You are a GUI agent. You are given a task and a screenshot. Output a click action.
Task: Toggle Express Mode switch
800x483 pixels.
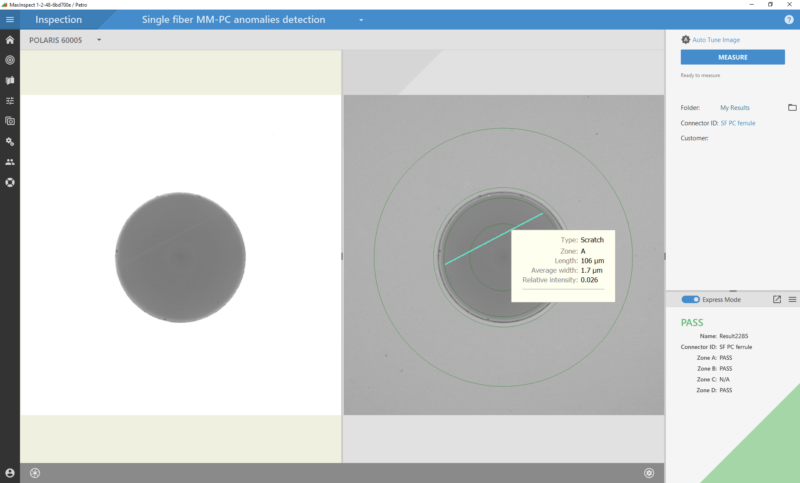coord(690,299)
